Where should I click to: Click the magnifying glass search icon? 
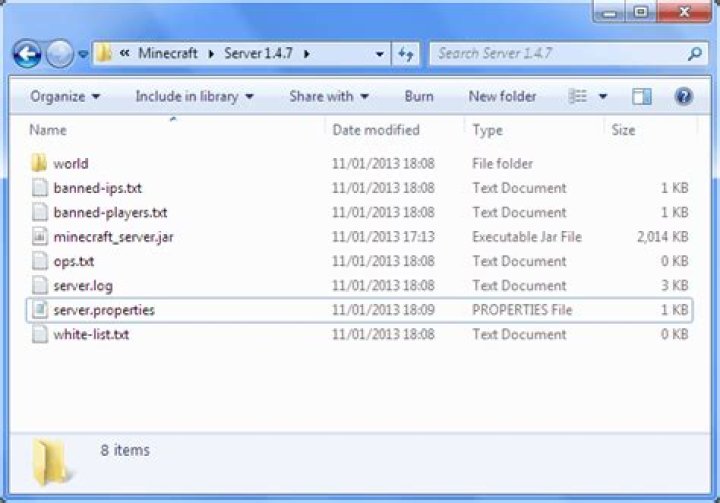pyautogui.click(x=695, y=54)
